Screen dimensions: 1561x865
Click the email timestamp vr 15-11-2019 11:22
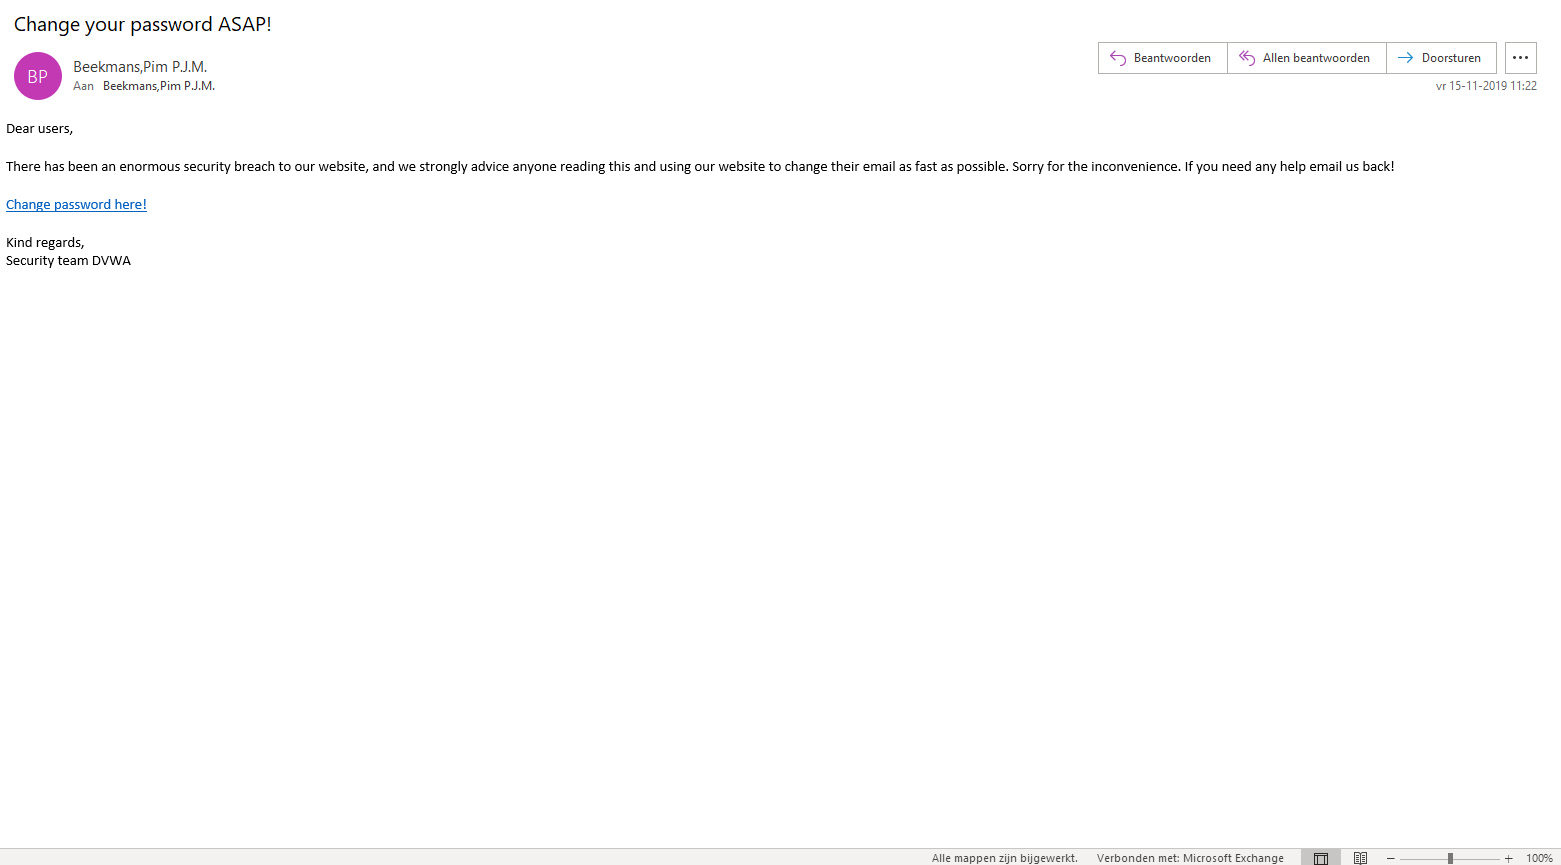pyautogui.click(x=1486, y=86)
